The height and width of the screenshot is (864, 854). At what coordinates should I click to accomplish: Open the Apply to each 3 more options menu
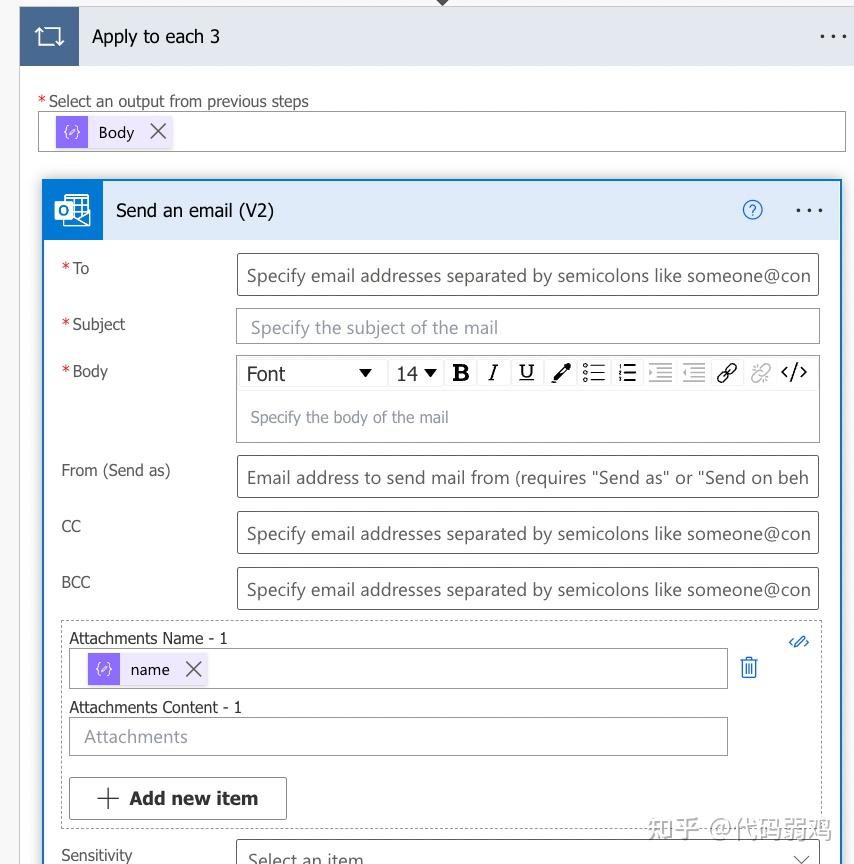[x=833, y=36]
